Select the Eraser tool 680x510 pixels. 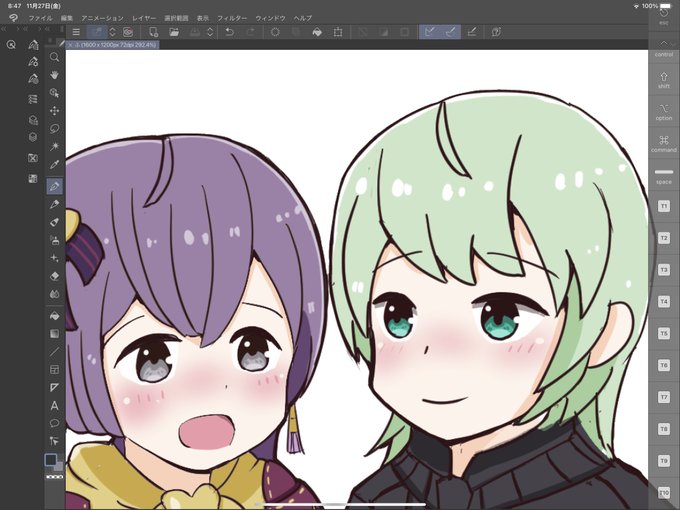point(54,276)
